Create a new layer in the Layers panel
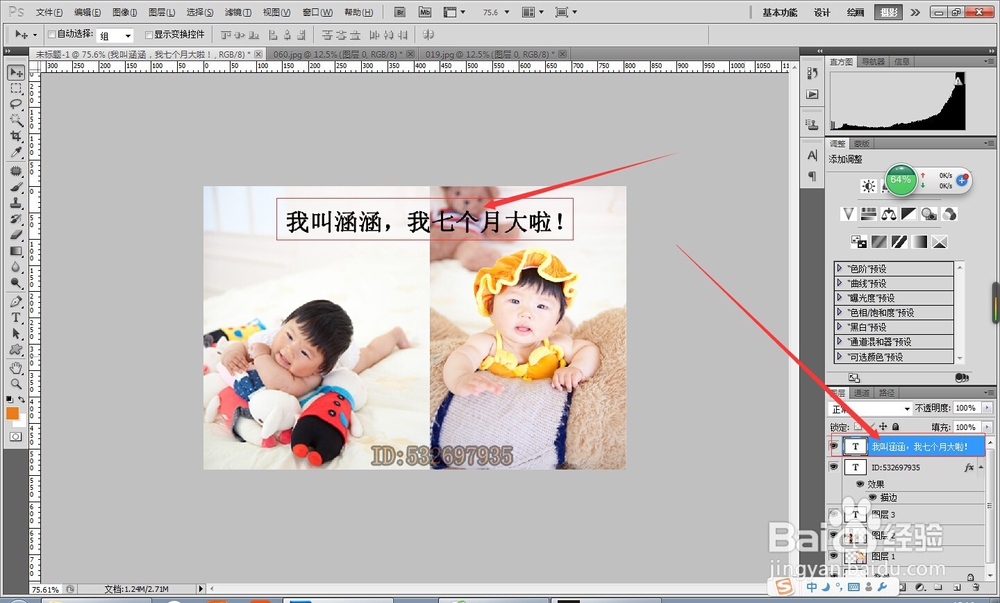The width and height of the screenshot is (1000, 603). click(x=957, y=587)
